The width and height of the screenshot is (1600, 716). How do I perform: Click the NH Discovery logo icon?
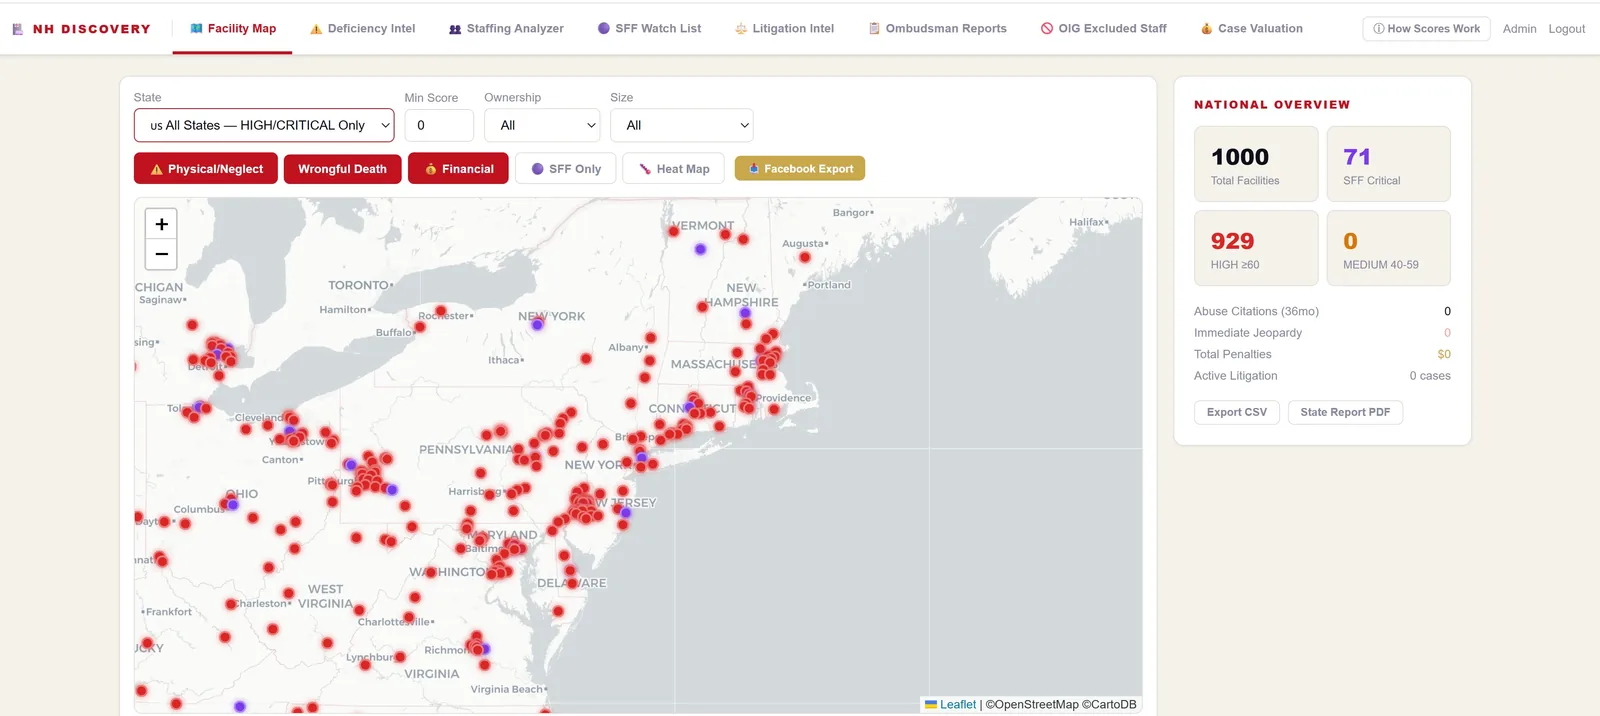click(x=17, y=29)
